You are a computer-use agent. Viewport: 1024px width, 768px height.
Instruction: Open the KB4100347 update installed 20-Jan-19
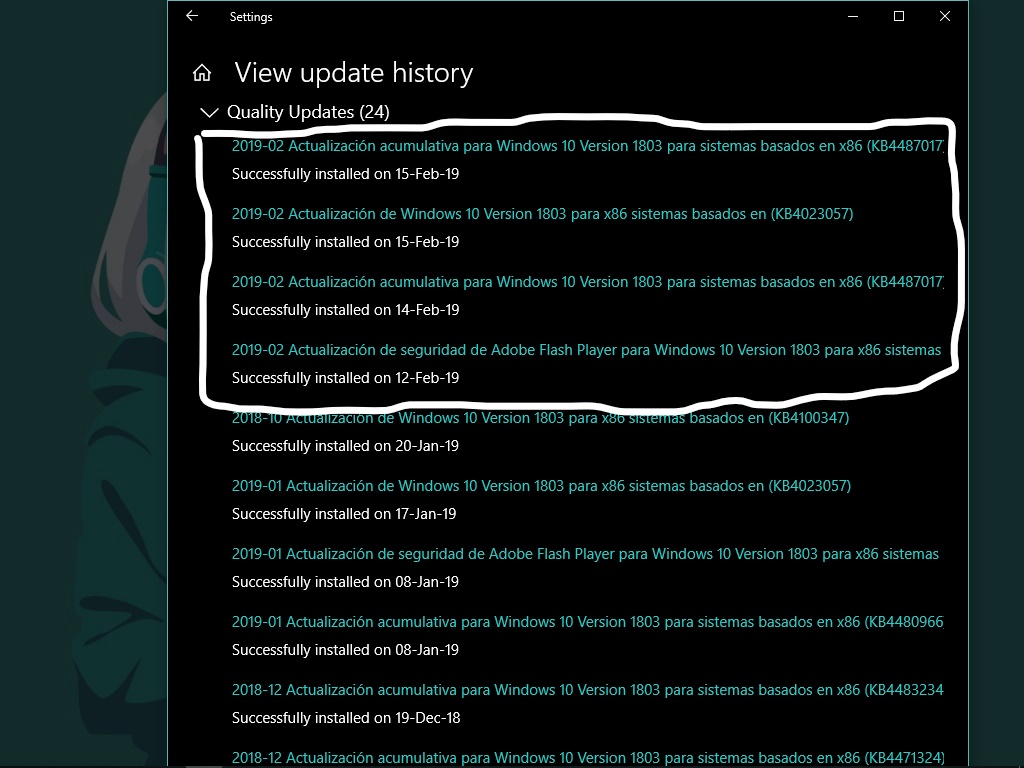pos(540,417)
